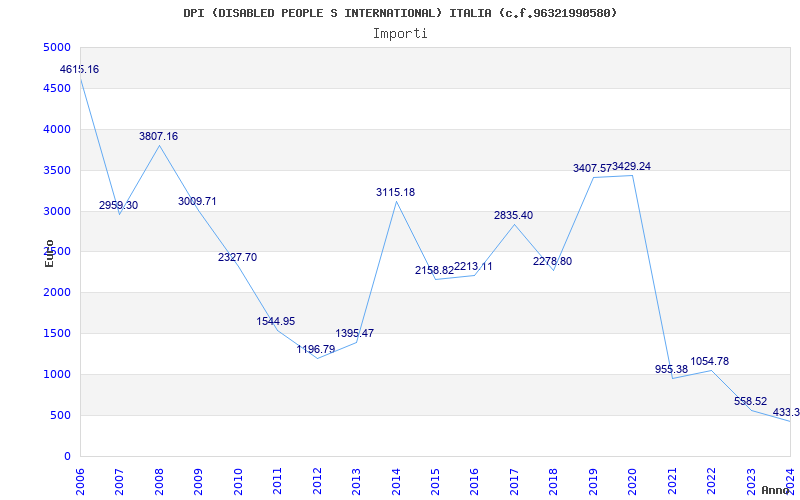Viewport: 800px width, 500px height.
Task: Click x-axis year 2015
Action: (435, 480)
